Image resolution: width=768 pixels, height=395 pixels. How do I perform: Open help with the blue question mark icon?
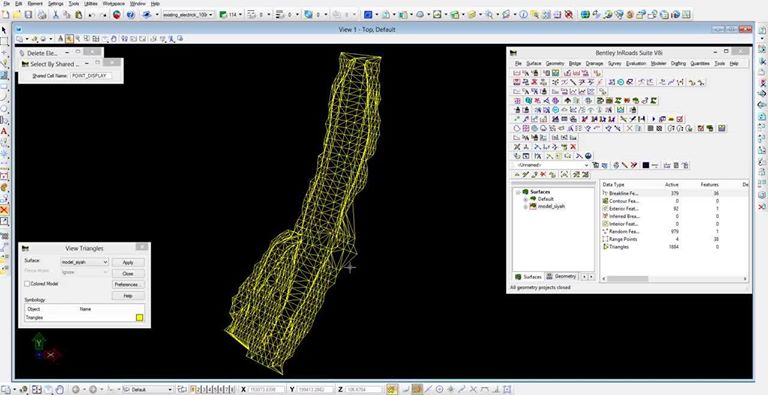coord(130,15)
